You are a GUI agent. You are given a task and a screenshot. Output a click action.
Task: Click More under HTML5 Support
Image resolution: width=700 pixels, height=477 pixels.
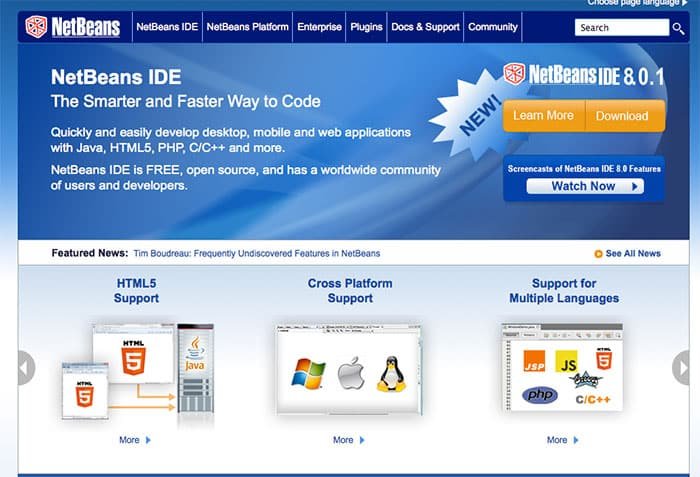[x=129, y=440]
